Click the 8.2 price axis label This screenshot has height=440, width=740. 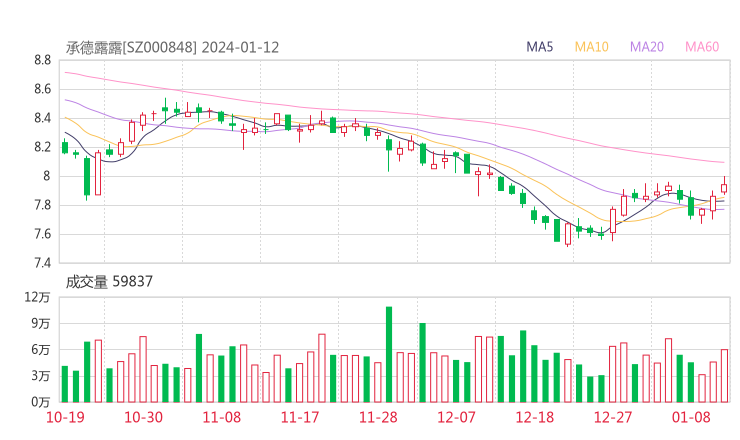42,147
